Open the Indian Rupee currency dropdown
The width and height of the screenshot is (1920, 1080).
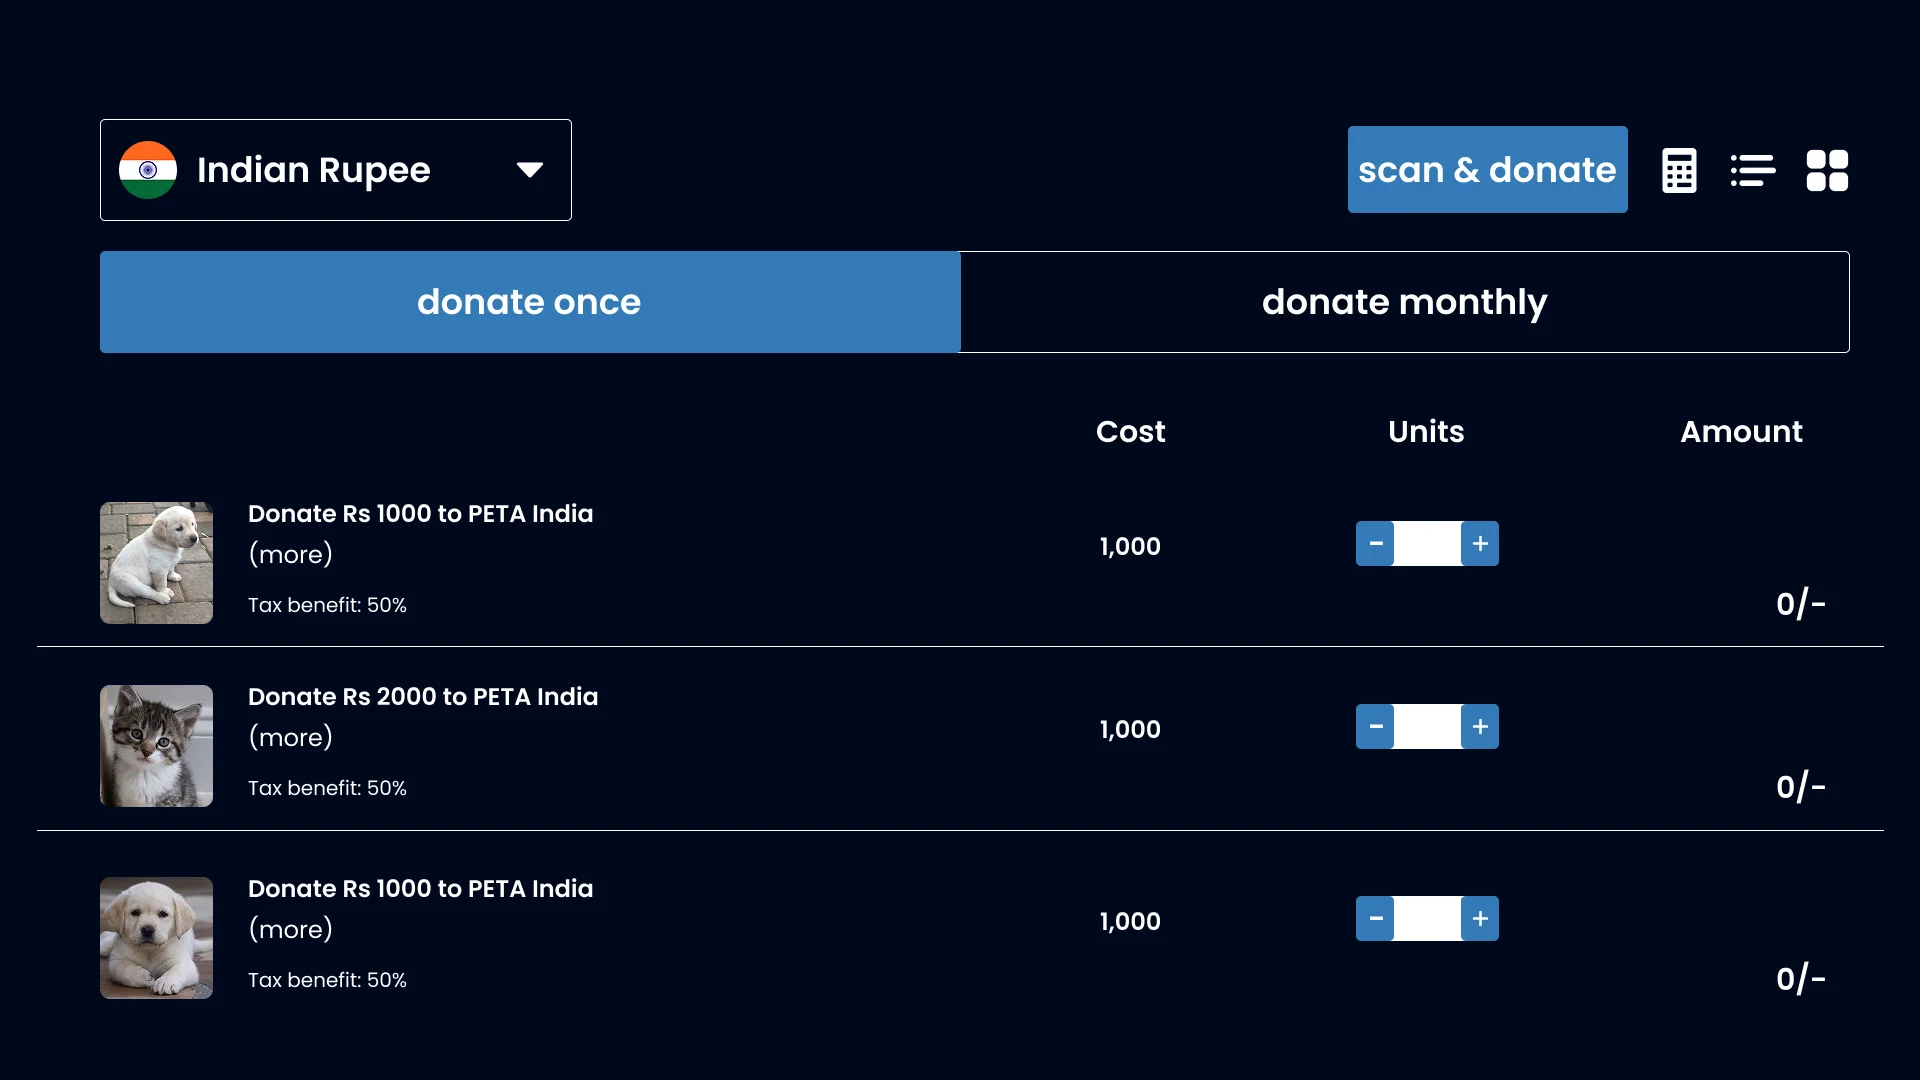pyautogui.click(x=336, y=170)
